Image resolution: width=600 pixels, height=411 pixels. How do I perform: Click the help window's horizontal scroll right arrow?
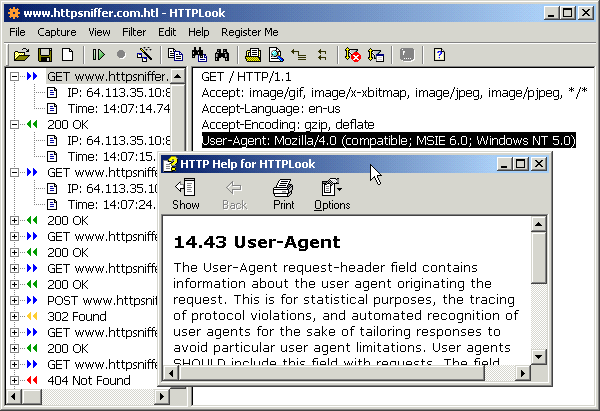click(522, 373)
